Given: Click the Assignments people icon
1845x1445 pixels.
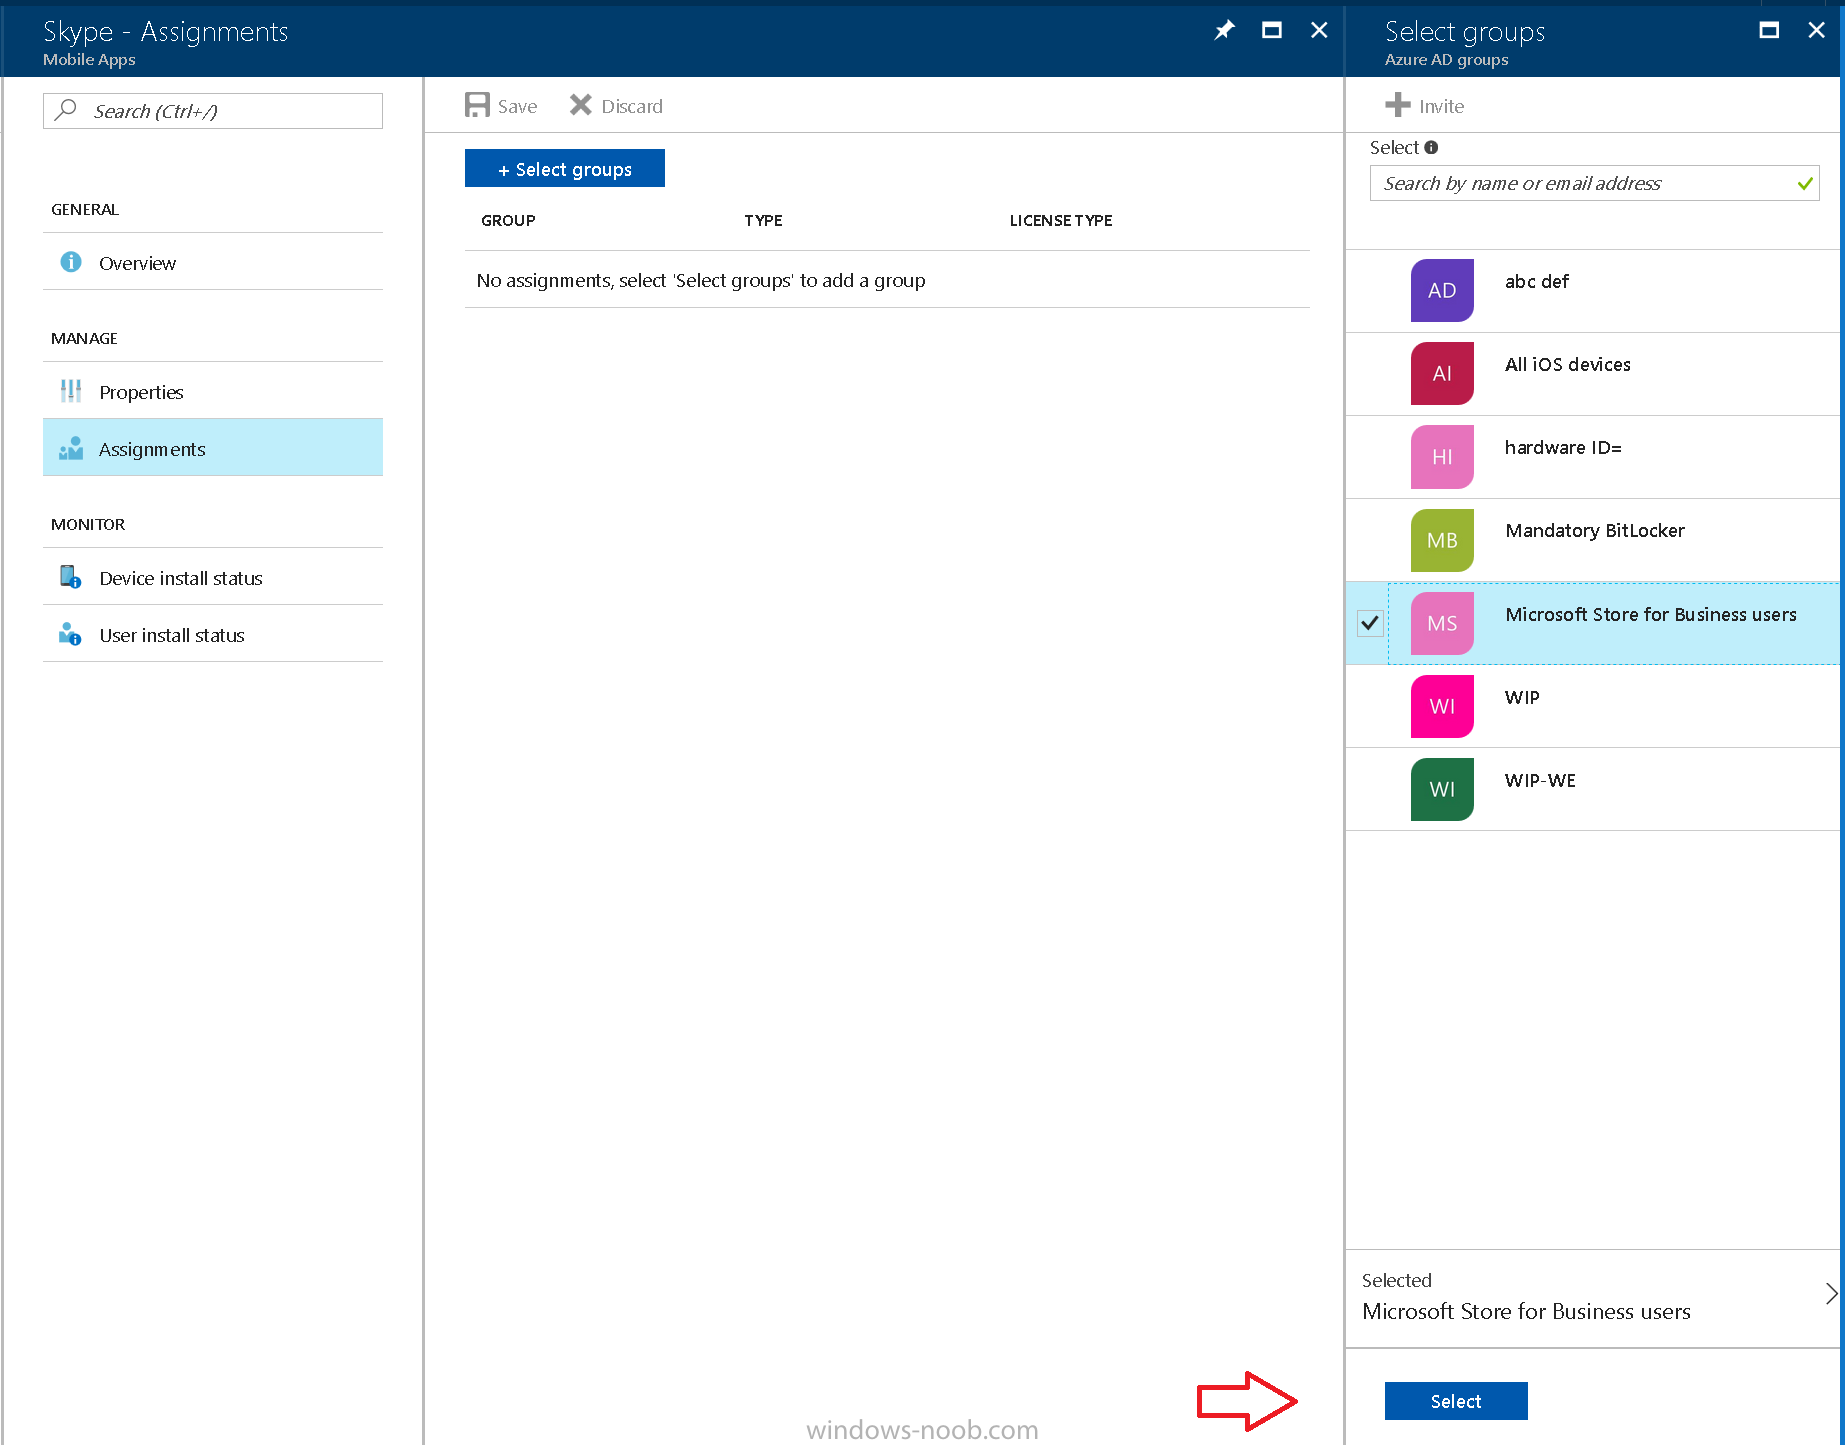Looking at the screenshot, I should 71,448.
